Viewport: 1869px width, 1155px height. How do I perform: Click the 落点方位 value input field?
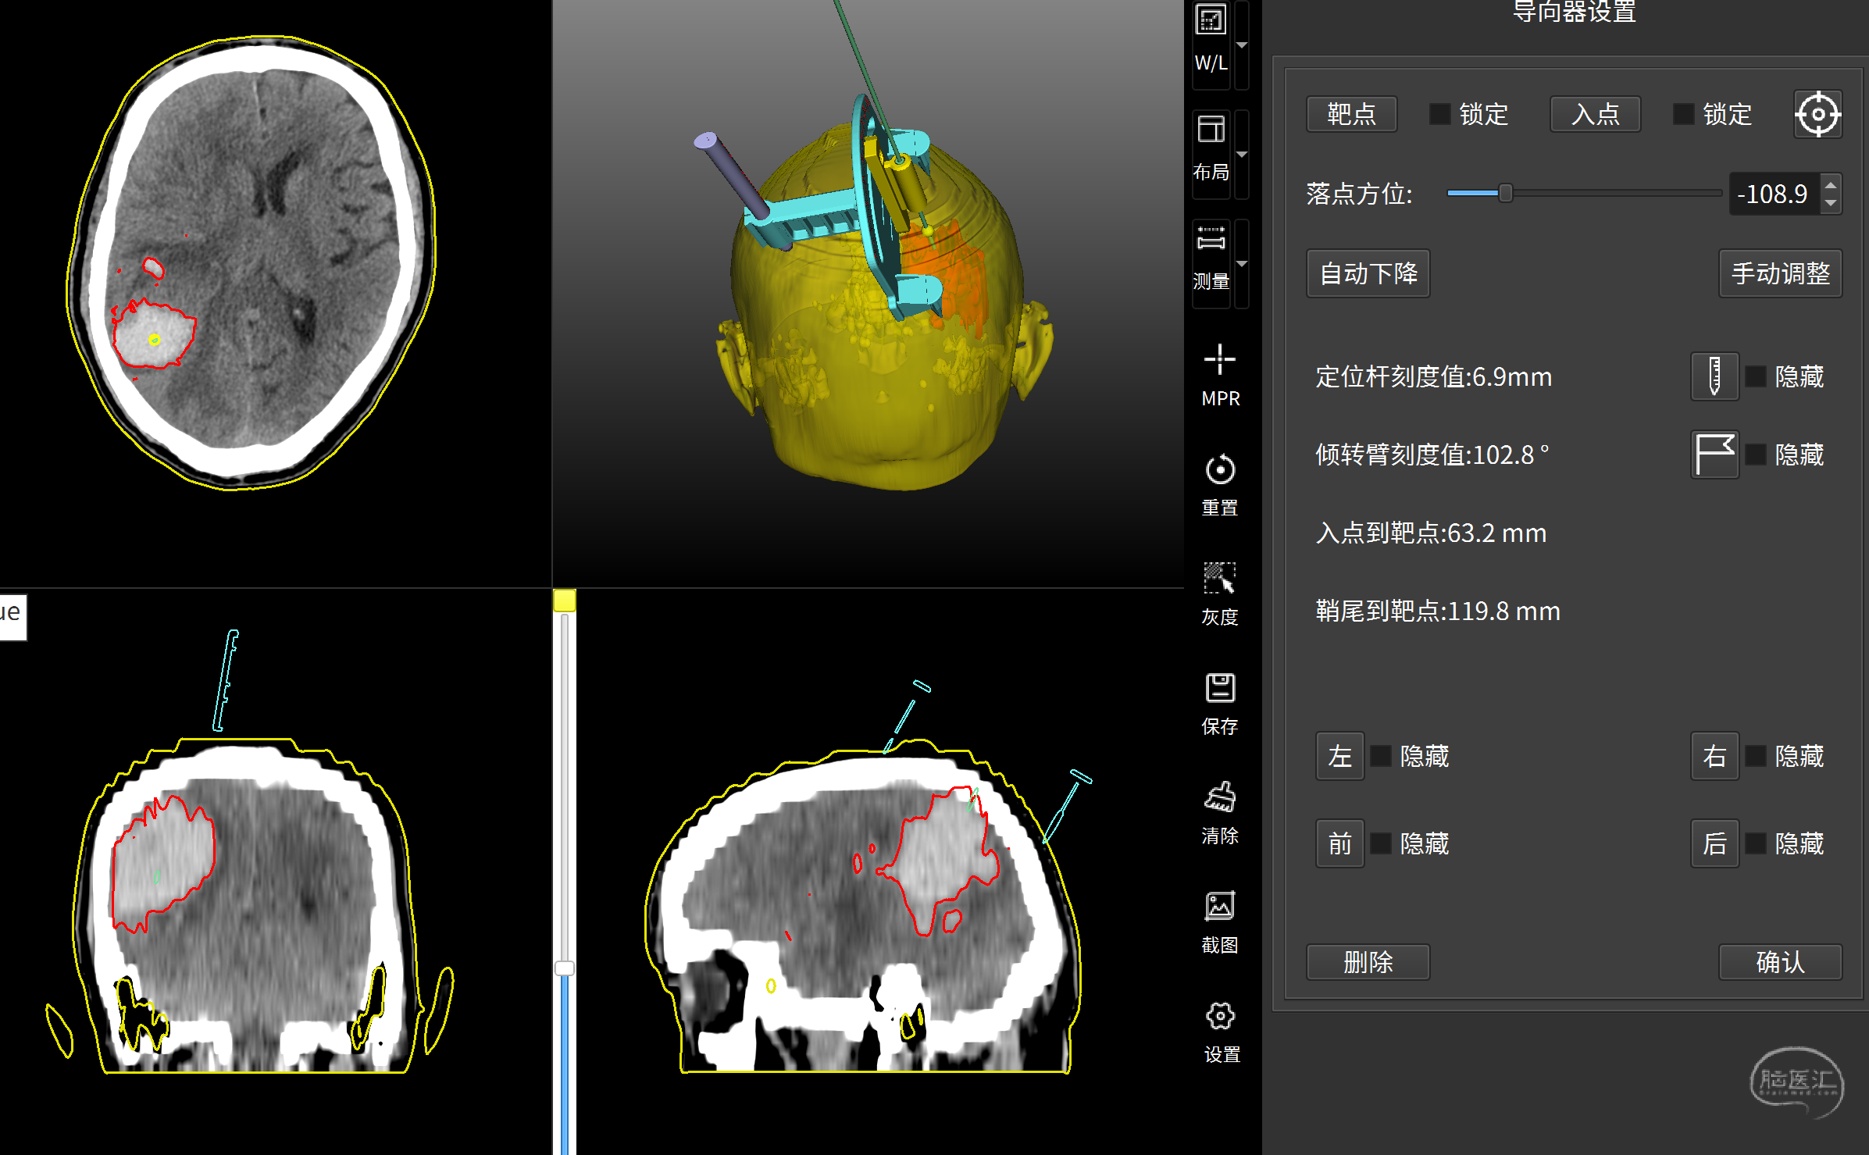(x=1773, y=194)
